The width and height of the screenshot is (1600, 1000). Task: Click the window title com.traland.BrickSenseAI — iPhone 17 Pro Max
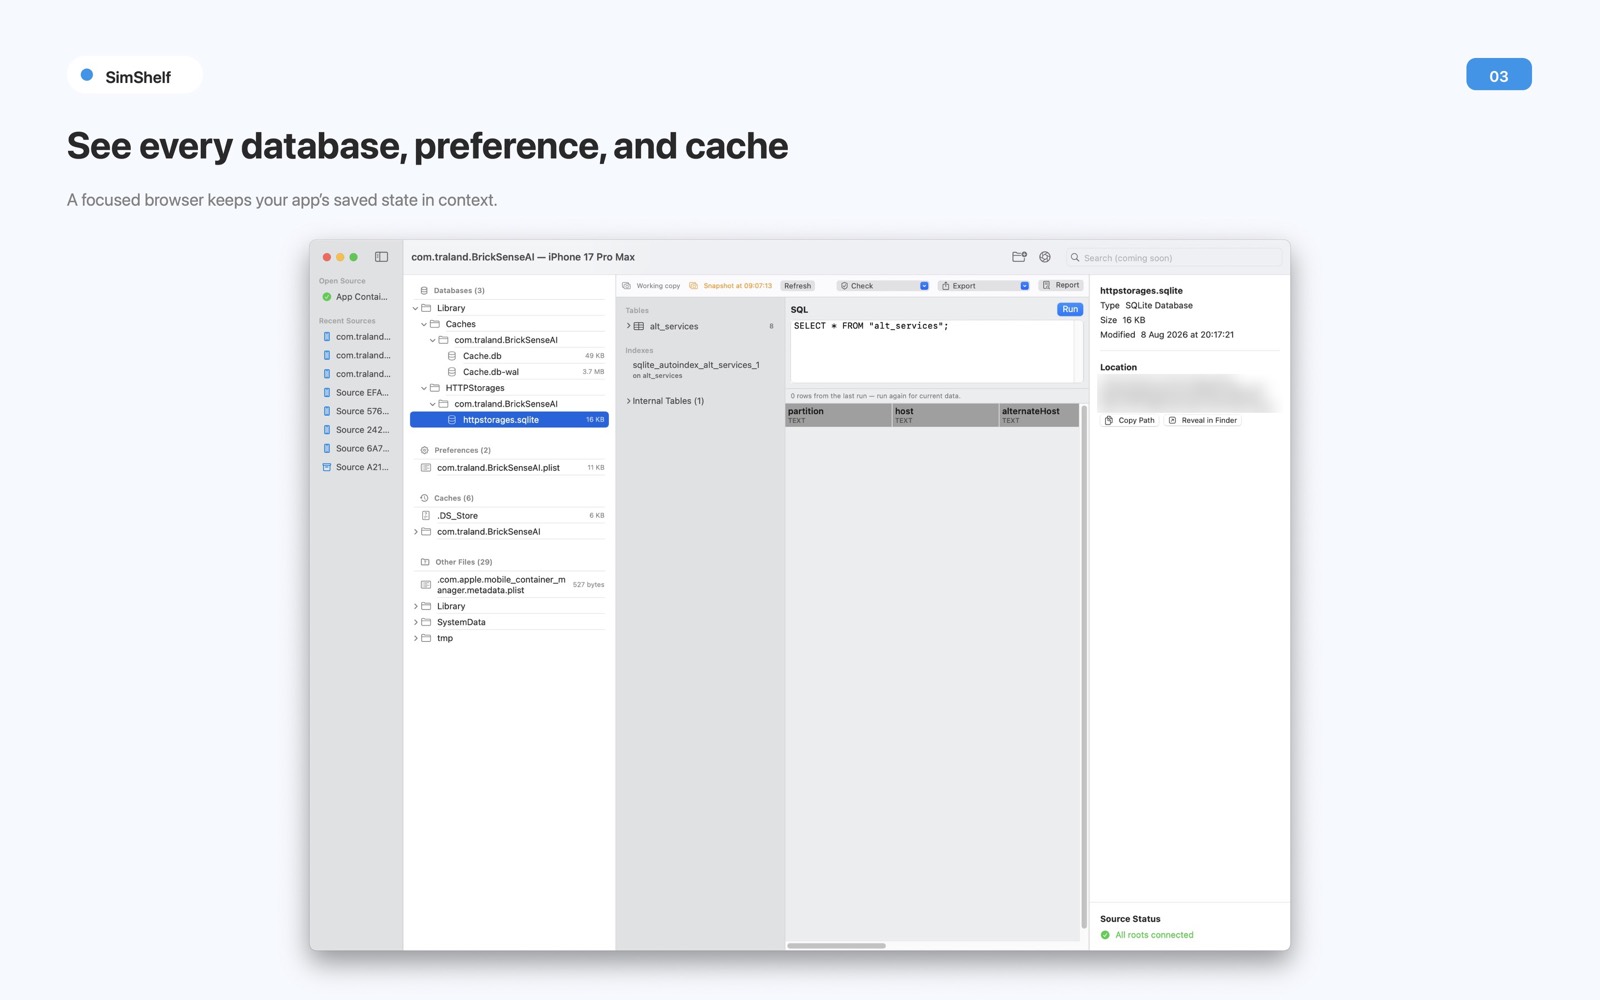(x=523, y=257)
